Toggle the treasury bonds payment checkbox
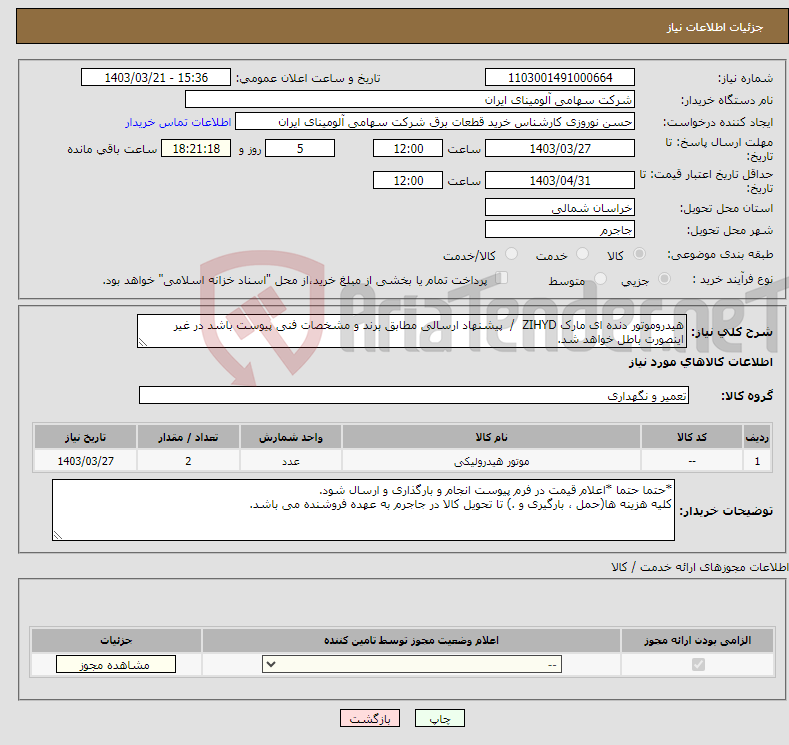Screen dimensions: 789x745 pos(502,278)
